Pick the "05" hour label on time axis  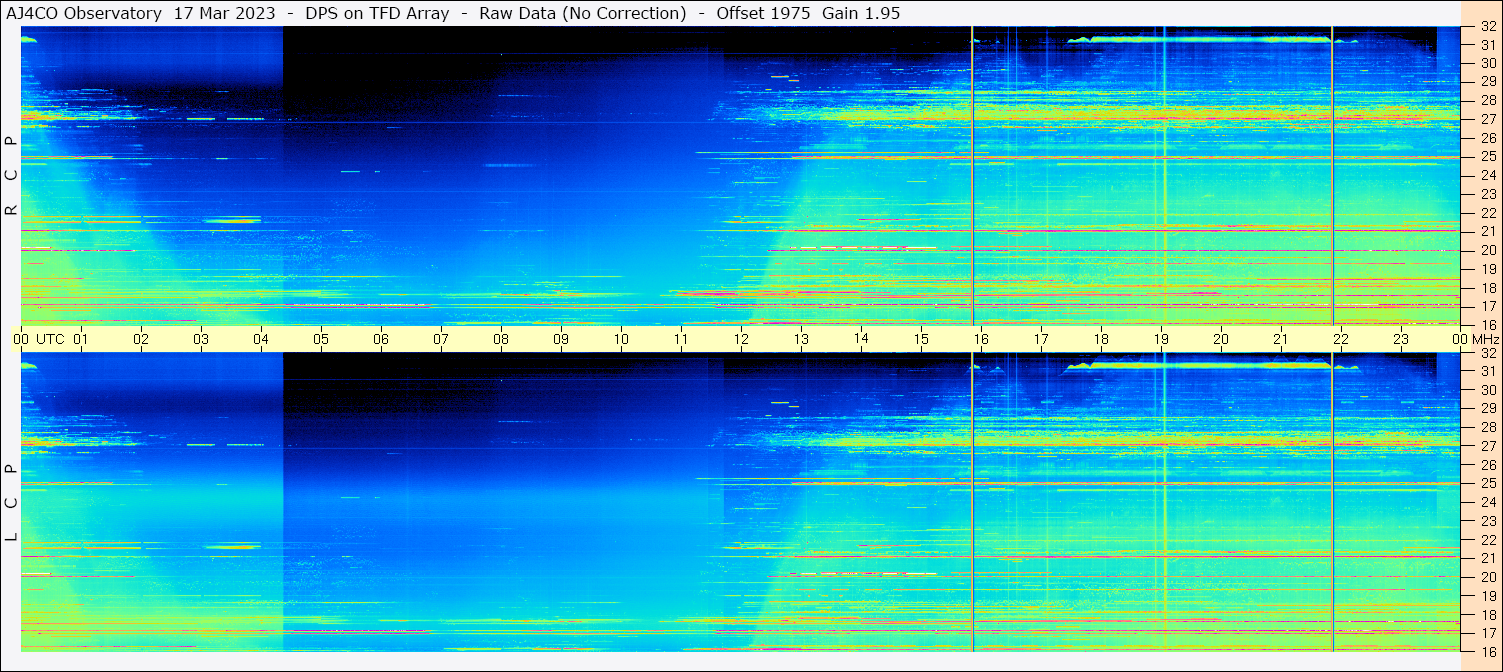(x=321, y=339)
